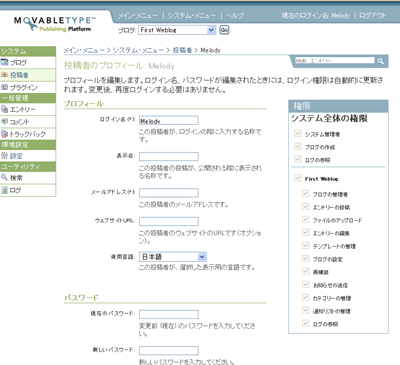400x365 pixels.
Task: Open コメント in the sidebar
Action: click(x=28, y=122)
